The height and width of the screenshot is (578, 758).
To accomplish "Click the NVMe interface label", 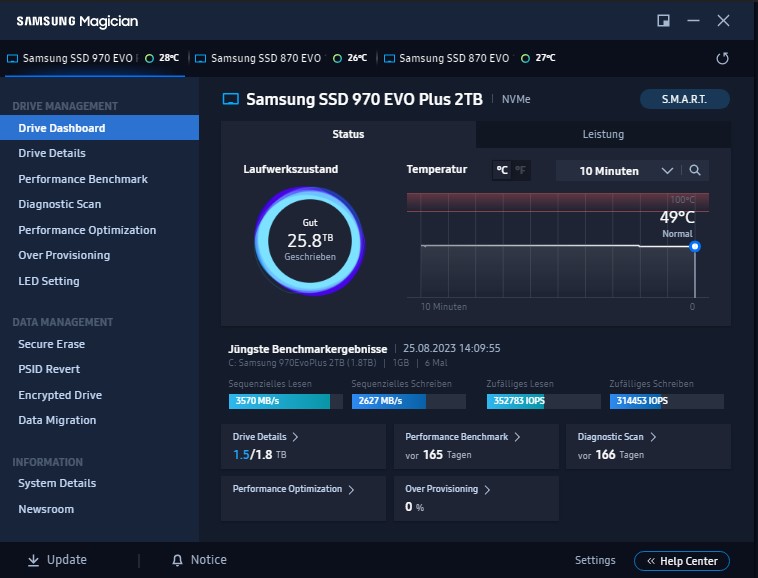I will pyautogui.click(x=516, y=100).
